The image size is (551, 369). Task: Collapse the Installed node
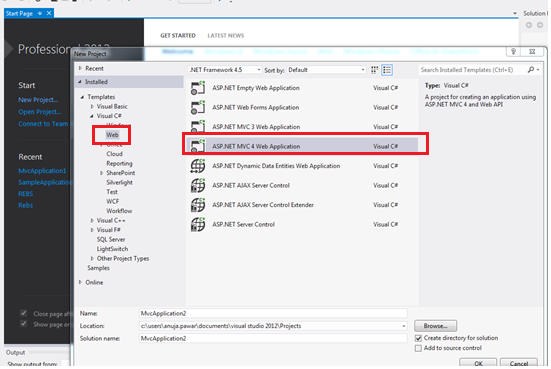[80, 82]
